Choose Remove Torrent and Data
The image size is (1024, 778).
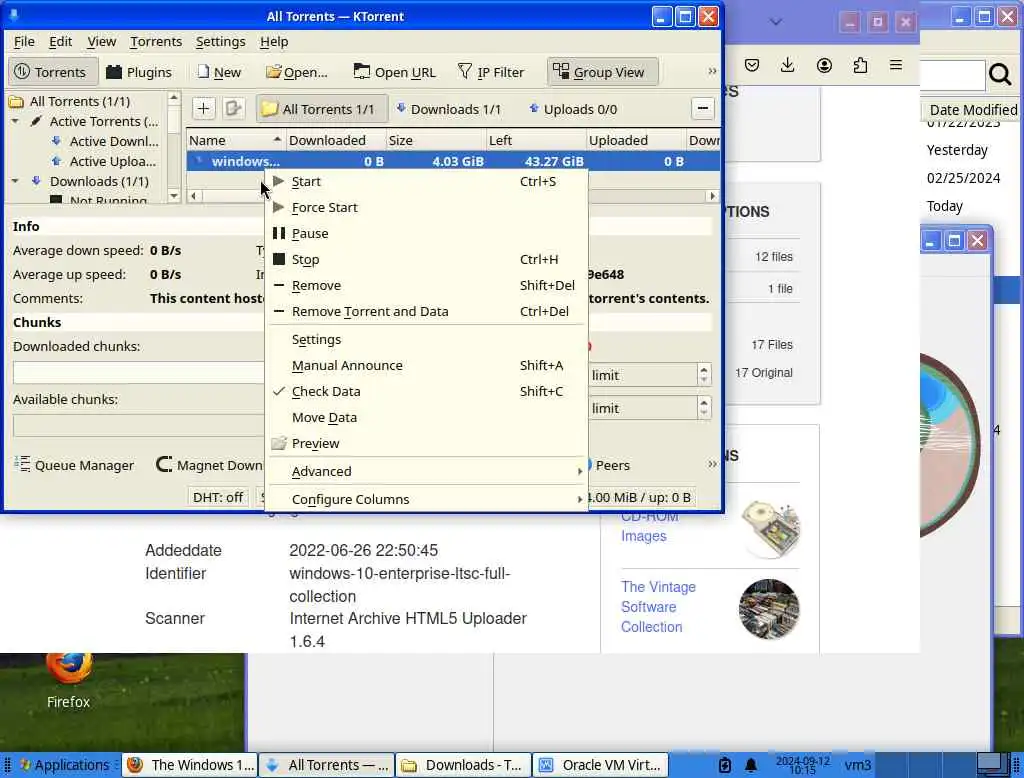point(426,312)
